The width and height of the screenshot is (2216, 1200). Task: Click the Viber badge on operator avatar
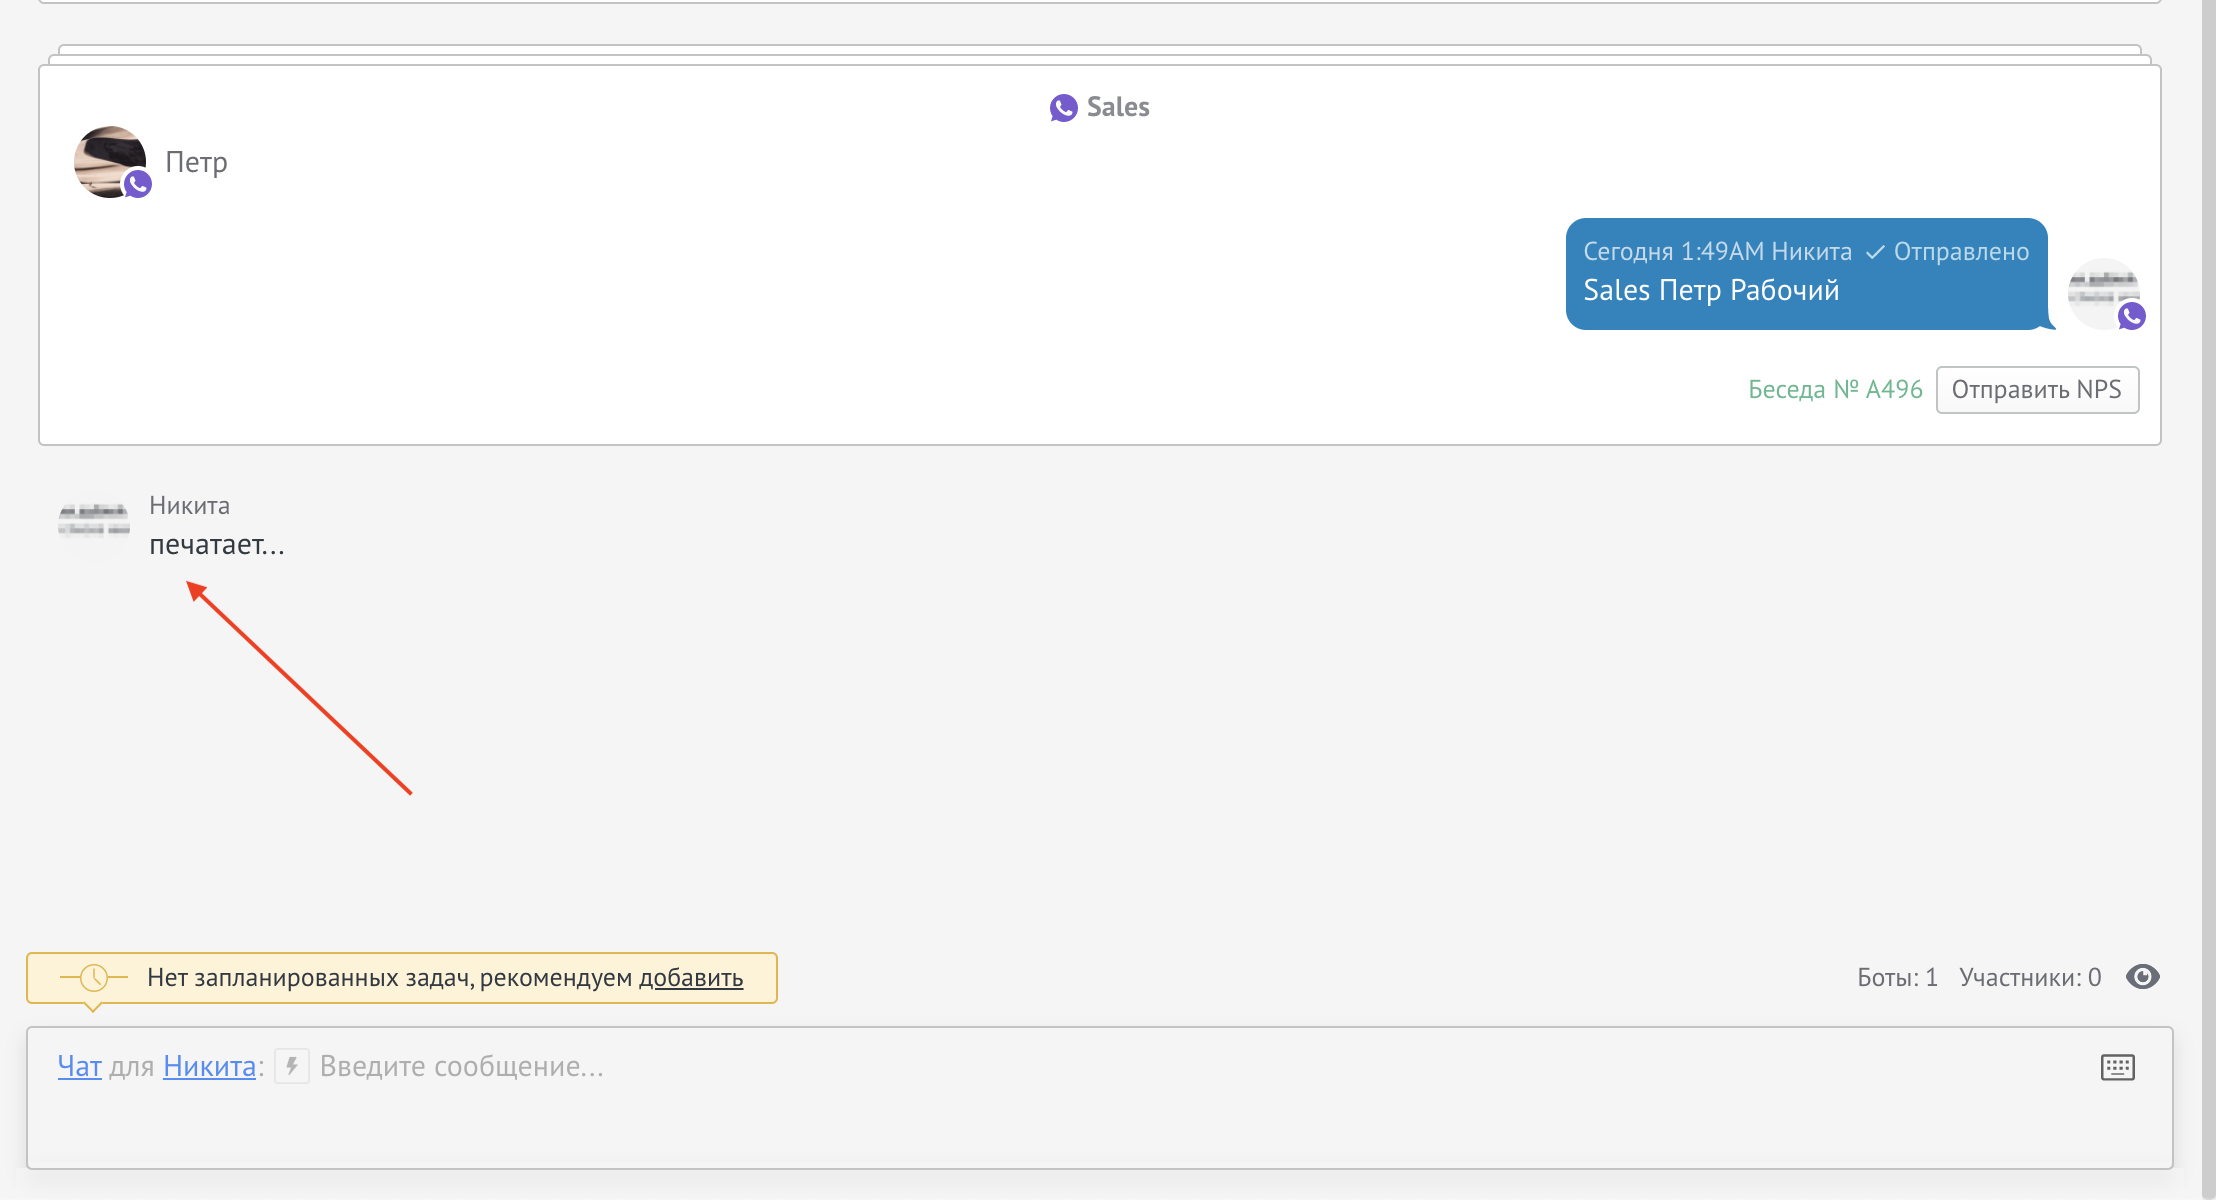pos(2132,316)
